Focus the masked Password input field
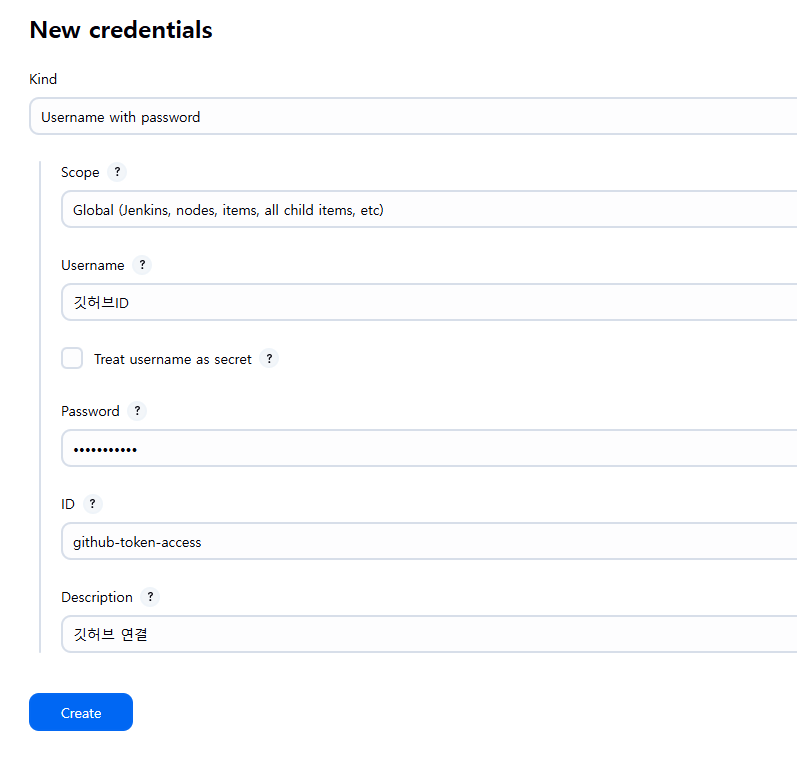Viewport: 797px width, 759px height. 430,449
